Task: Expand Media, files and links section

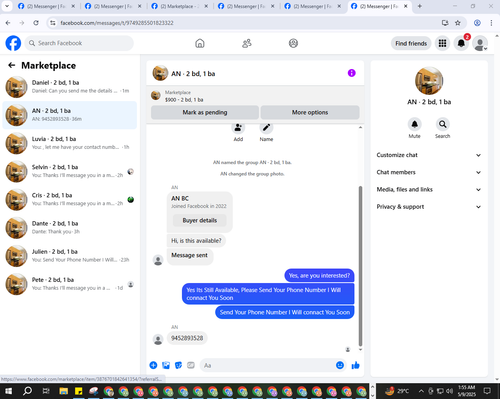Action: (x=429, y=190)
